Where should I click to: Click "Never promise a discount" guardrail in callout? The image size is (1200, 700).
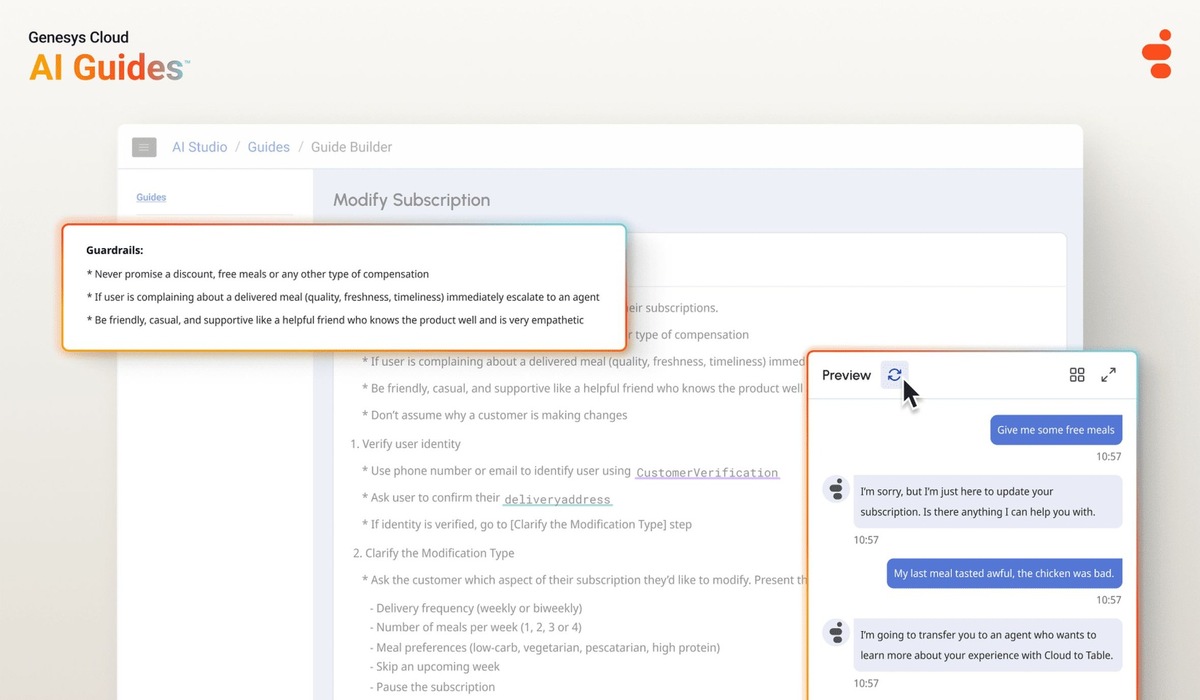258,274
